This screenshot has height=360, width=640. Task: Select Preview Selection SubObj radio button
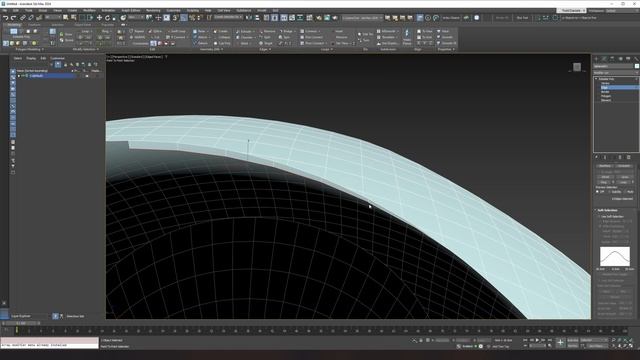pos(610,191)
